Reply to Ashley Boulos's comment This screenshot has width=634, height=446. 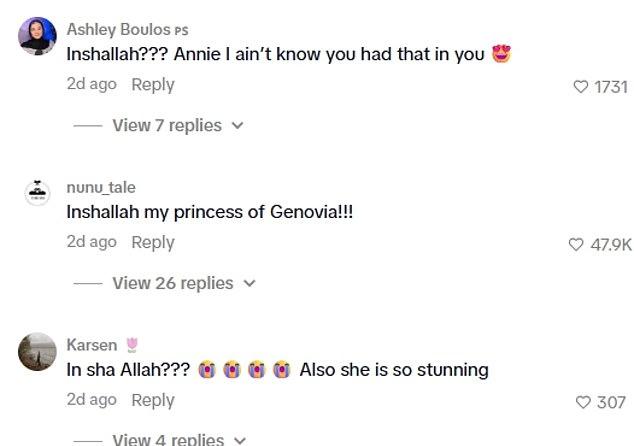pos(153,85)
